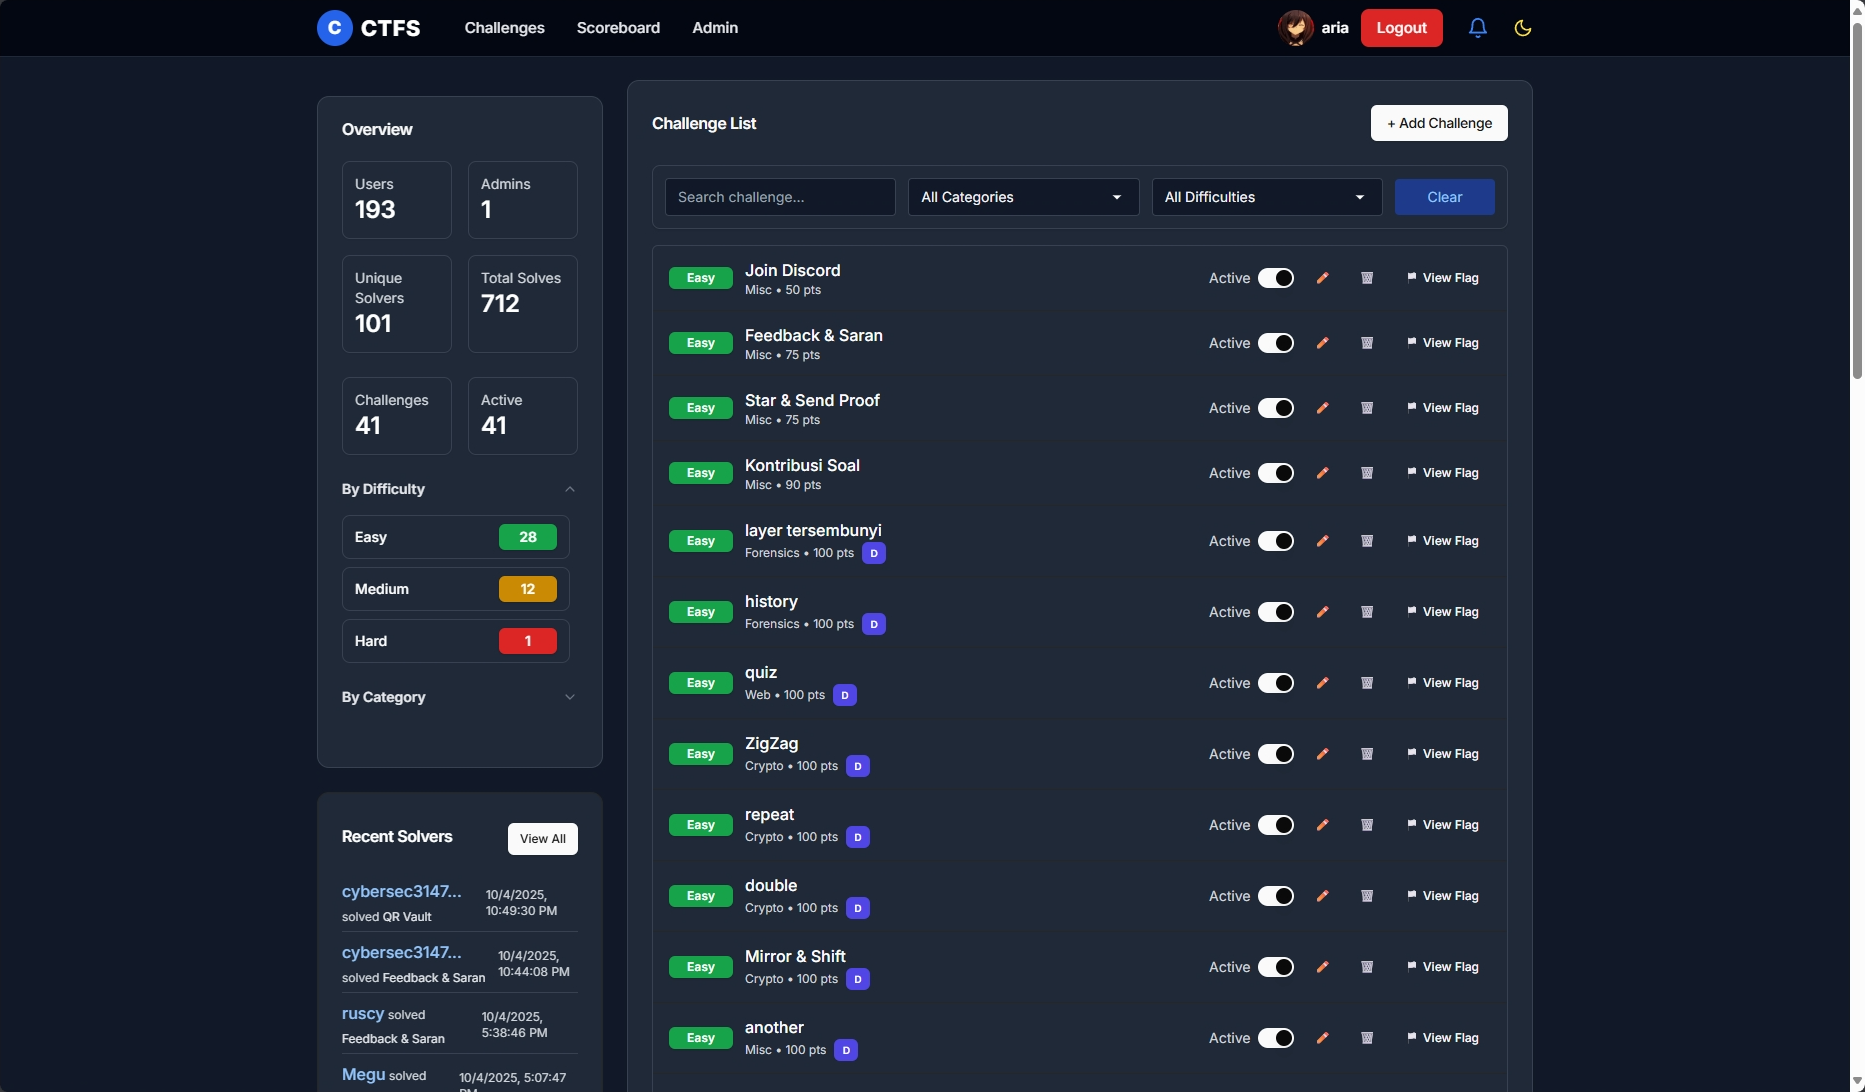Toggle Star & Send Proof active switch
1865x1092 pixels.
(x=1276, y=408)
